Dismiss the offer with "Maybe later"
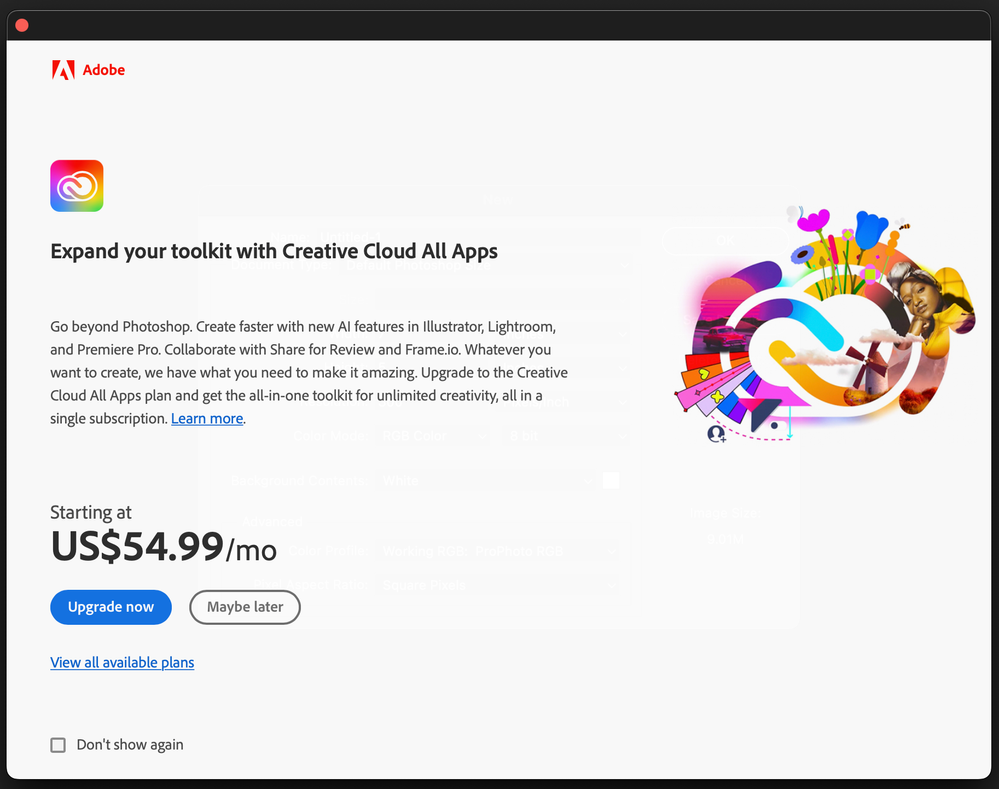The height and width of the screenshot is (789, 999). point(244,607)
